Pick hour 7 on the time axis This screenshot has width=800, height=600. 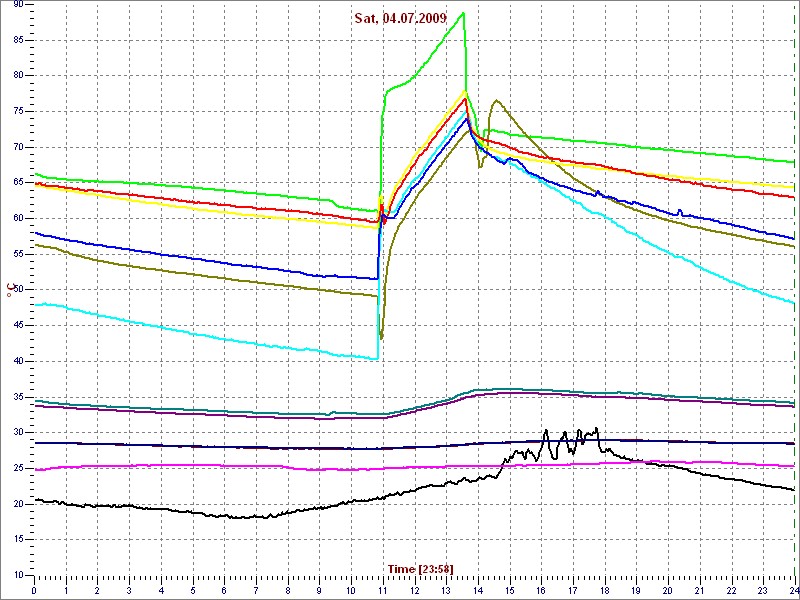(256, 591)
